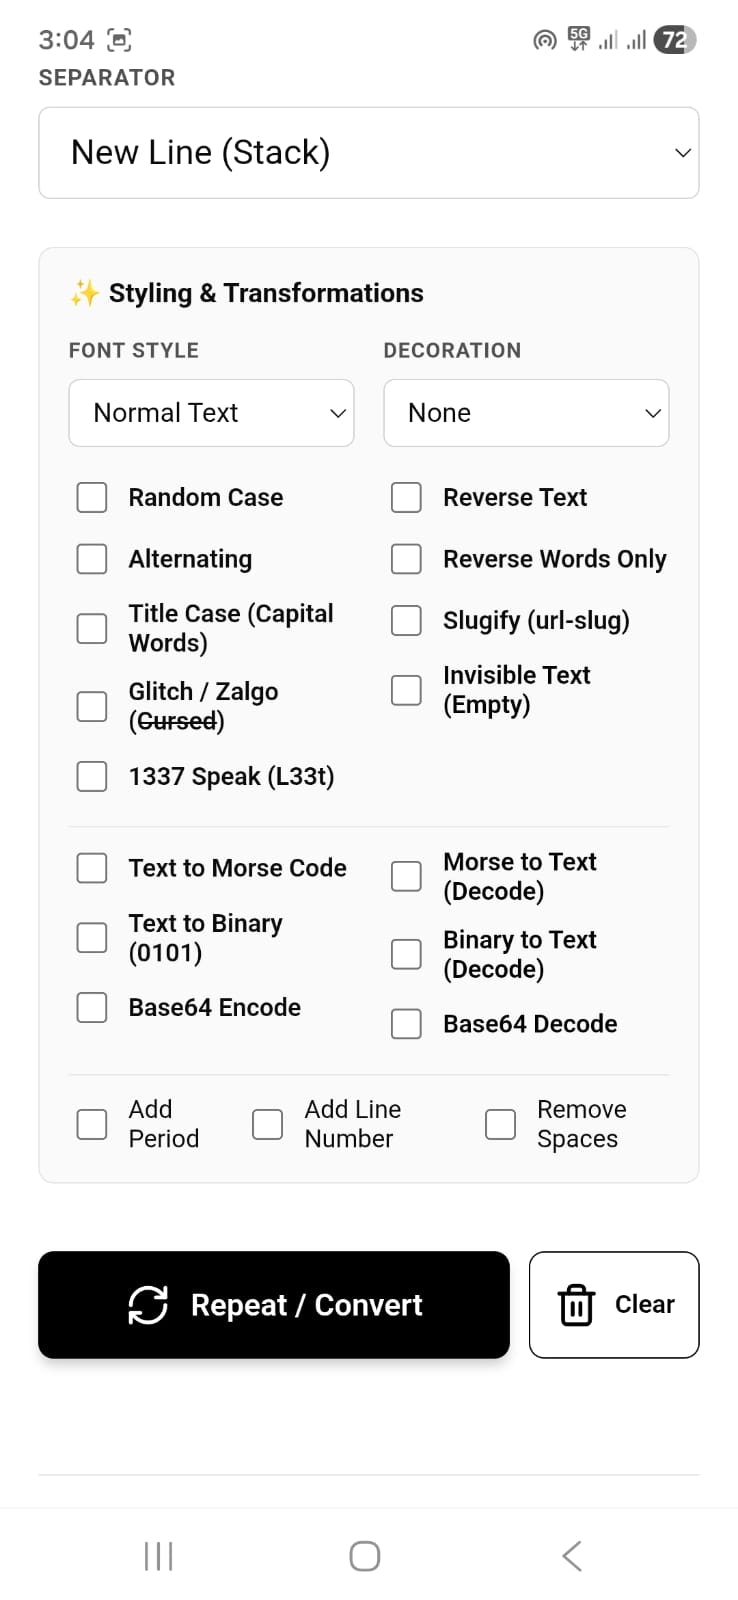Open the Separator dropdown showing New Line (Stack)
Image resolution: width=738 pixels, height=1600 pixels.
(x=368, y=152)
